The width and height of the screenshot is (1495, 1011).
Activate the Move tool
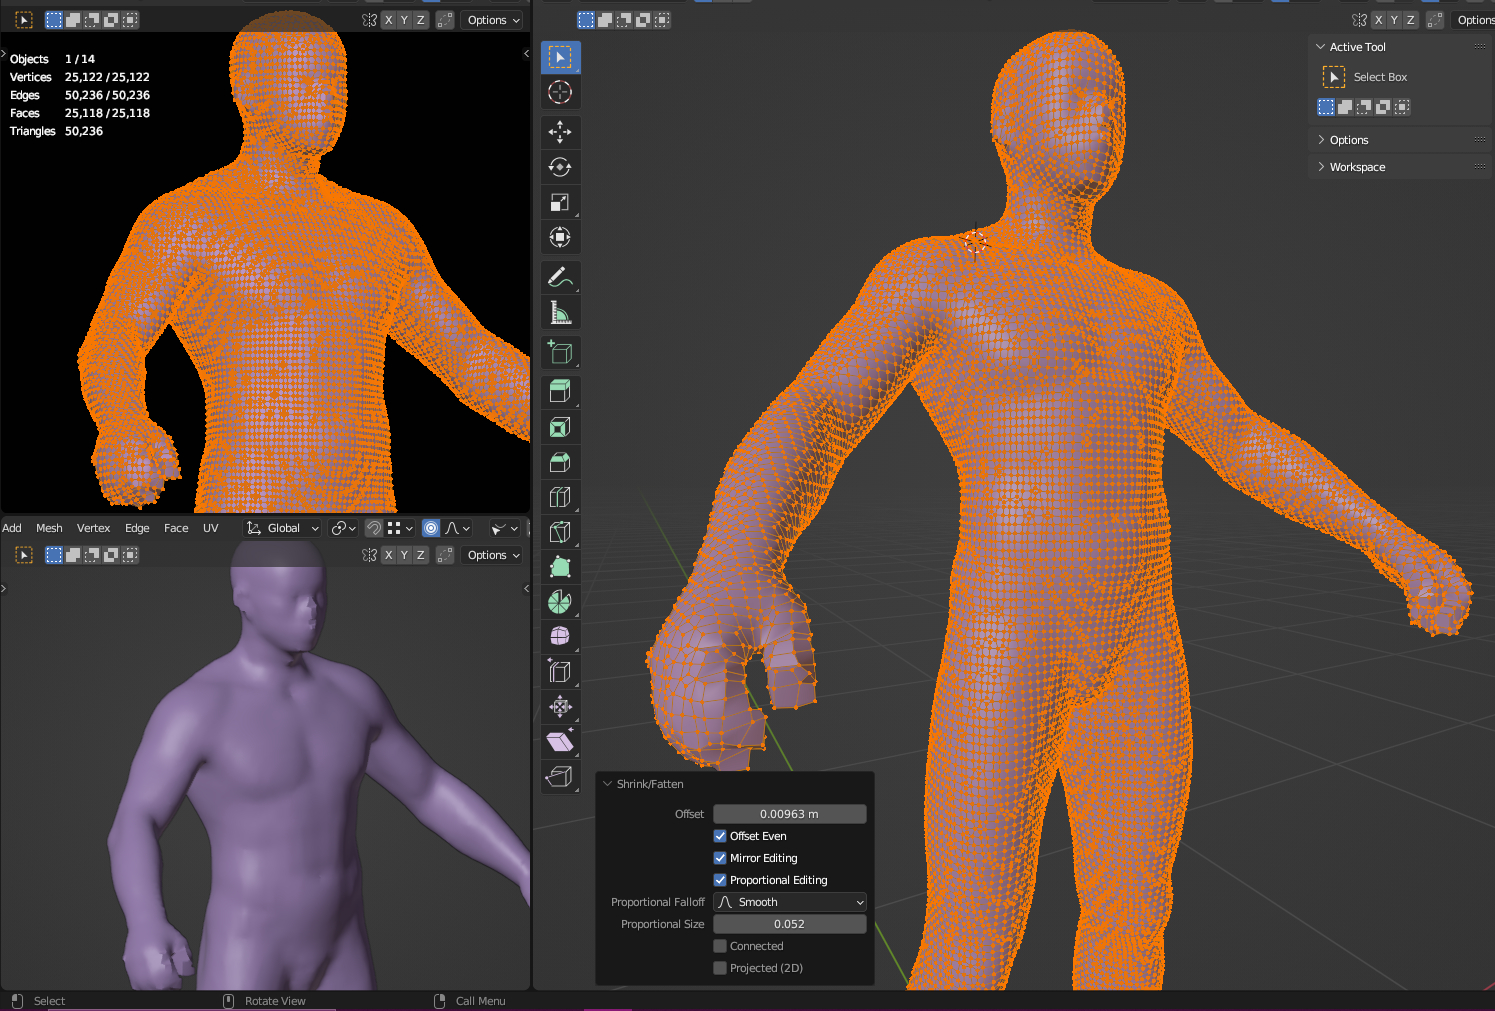coord(560,132)
